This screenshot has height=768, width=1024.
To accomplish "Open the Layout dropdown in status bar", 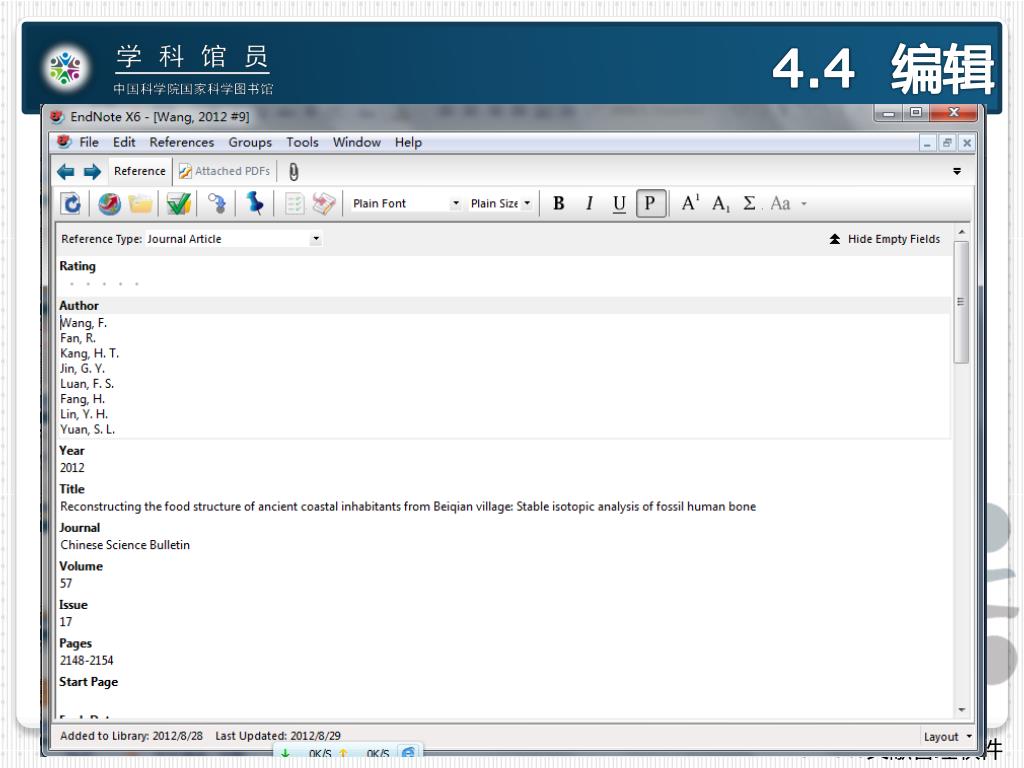I will click(948, 737).
